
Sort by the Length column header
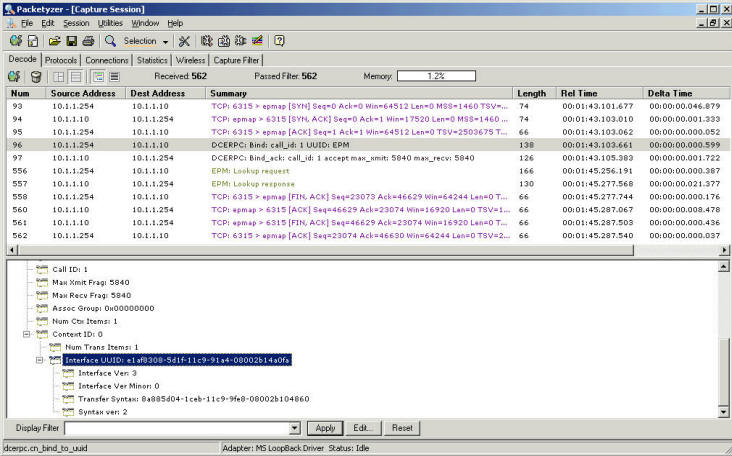coord(534,93)
